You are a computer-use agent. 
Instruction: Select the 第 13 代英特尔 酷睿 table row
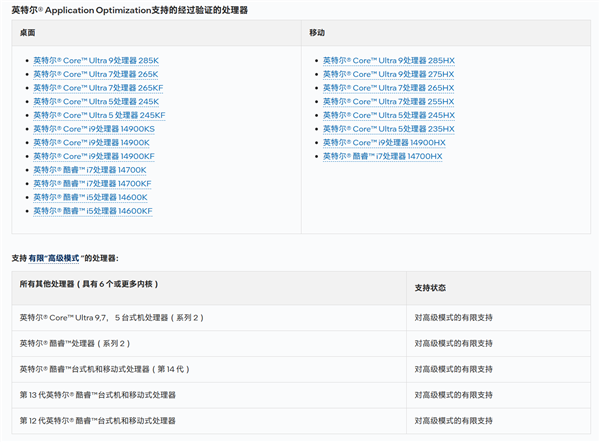(301, 395)
